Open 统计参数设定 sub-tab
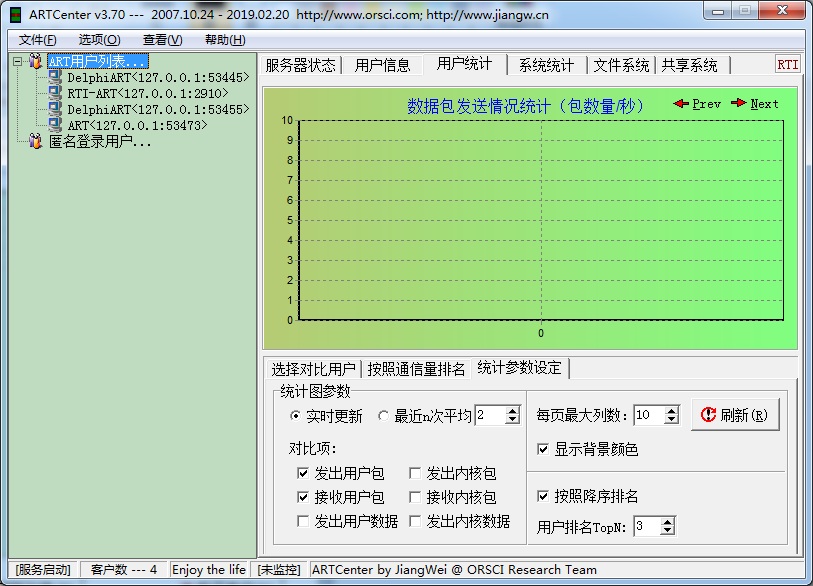This screenshot has height=586, width=813. (x=520, y=368)
